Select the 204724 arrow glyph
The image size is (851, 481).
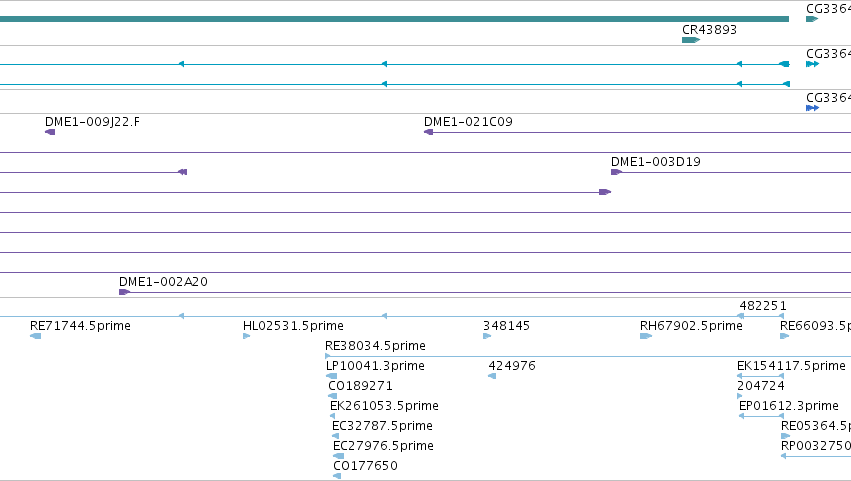pyautogui.click(x=739, y=396)
